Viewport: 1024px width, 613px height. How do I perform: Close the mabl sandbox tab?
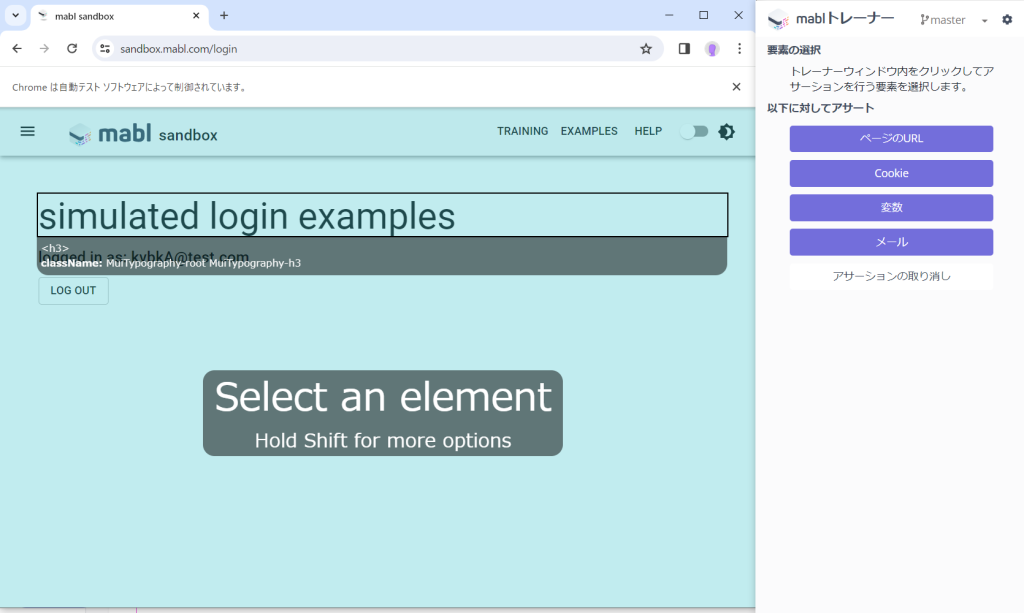[196, 16]
